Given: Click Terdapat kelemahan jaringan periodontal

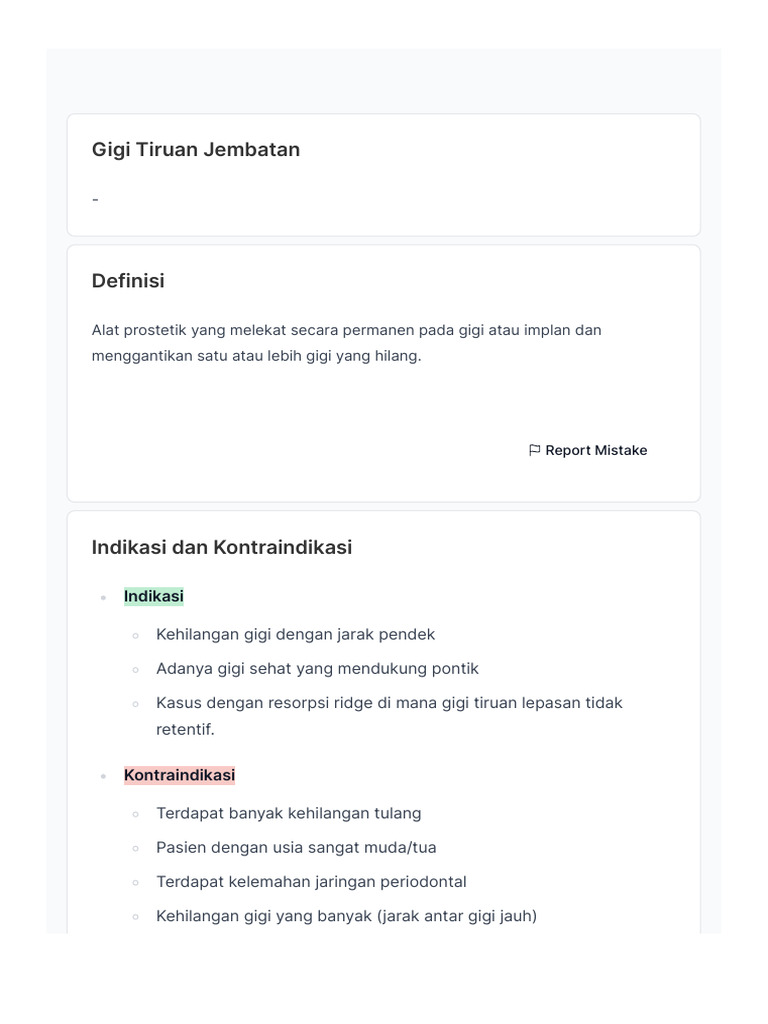Looking at the screenshot, I should (x=311, y=881).
